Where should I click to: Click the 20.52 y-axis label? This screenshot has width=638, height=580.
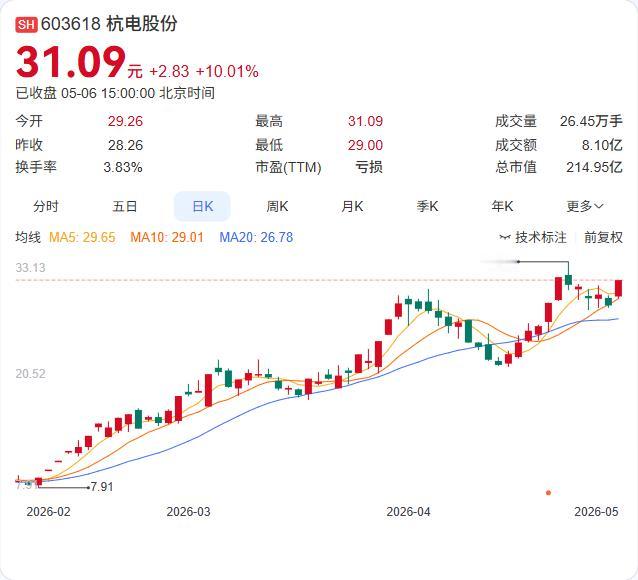tap(31, 373)
